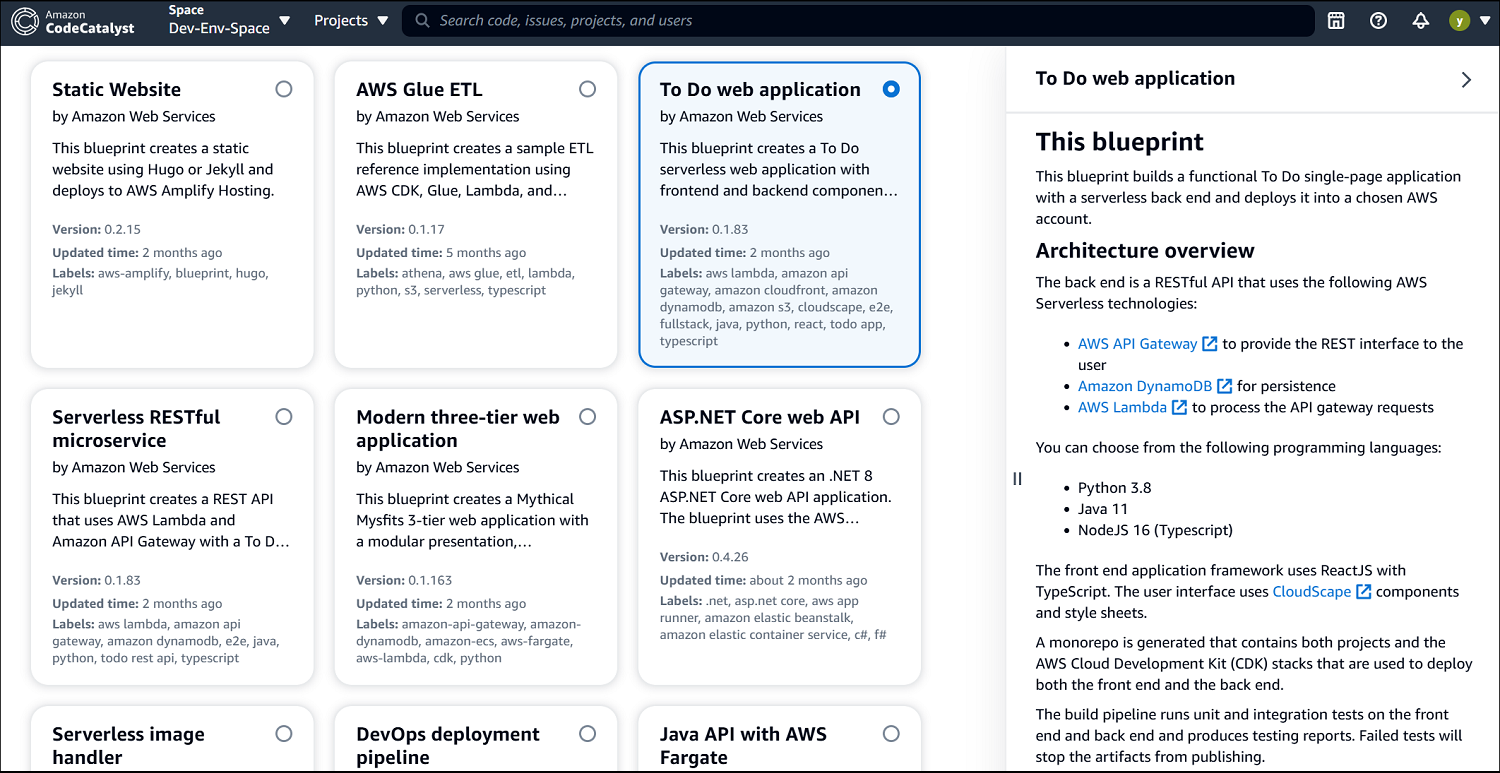
Task: Open the user profile avatar
Action: 1459,21
